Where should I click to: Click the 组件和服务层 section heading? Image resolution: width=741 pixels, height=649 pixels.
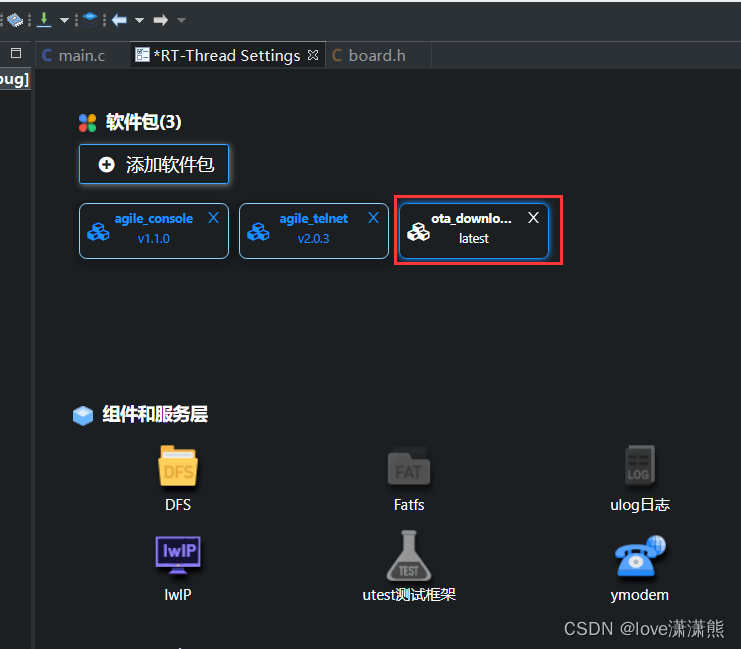click(155, 414)
